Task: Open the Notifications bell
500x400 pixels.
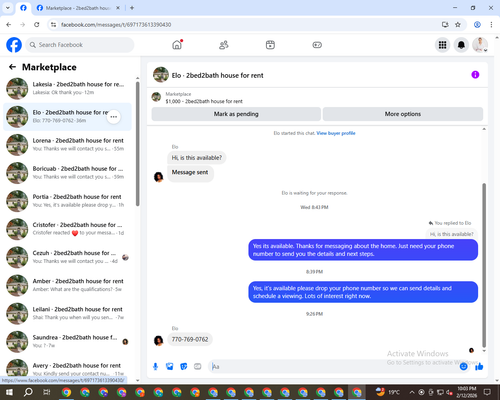Action: pos(461,45)
